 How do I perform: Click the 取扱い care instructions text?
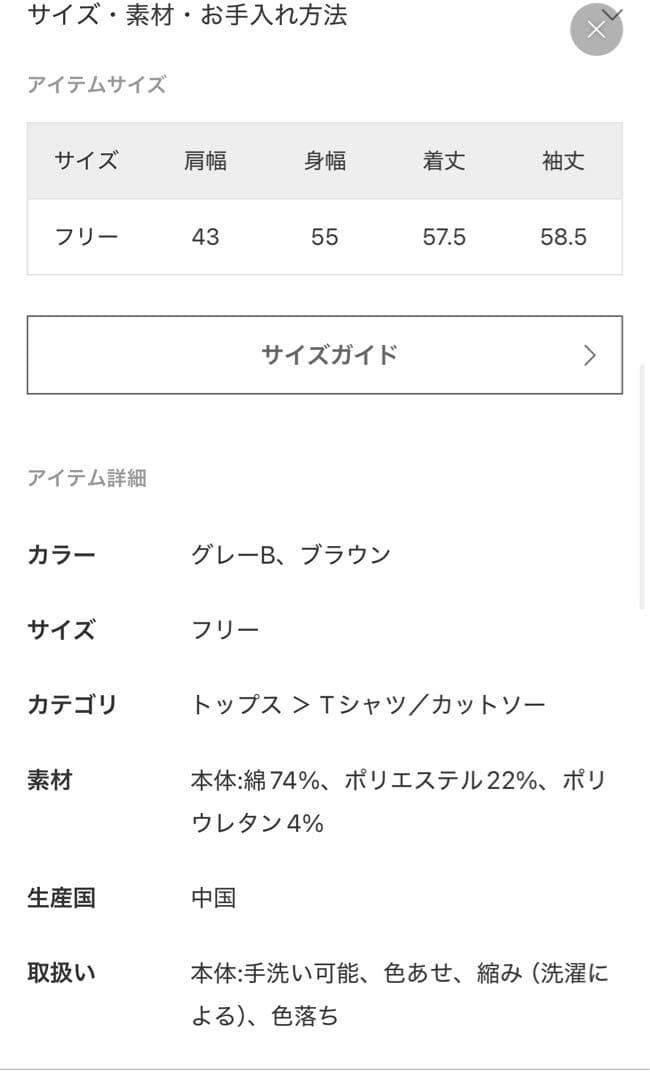tap(61, 970)
